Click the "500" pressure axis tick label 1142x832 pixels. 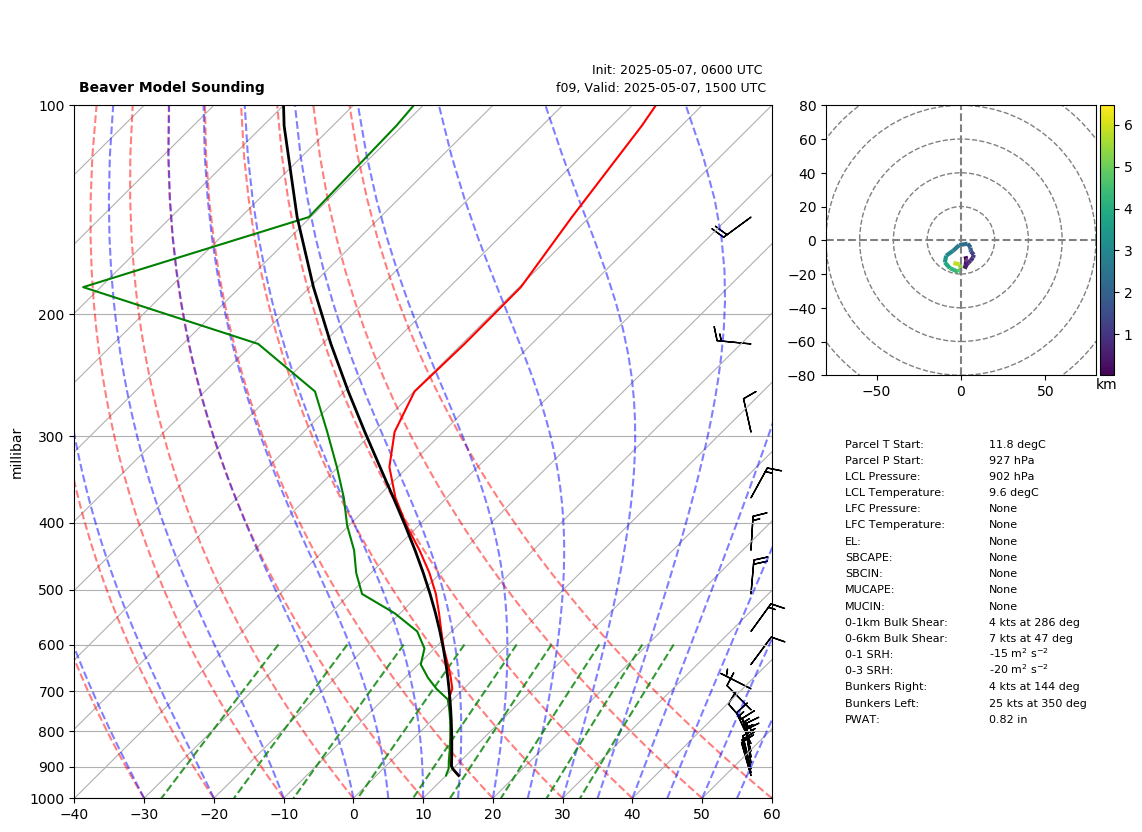pos(51,590)
